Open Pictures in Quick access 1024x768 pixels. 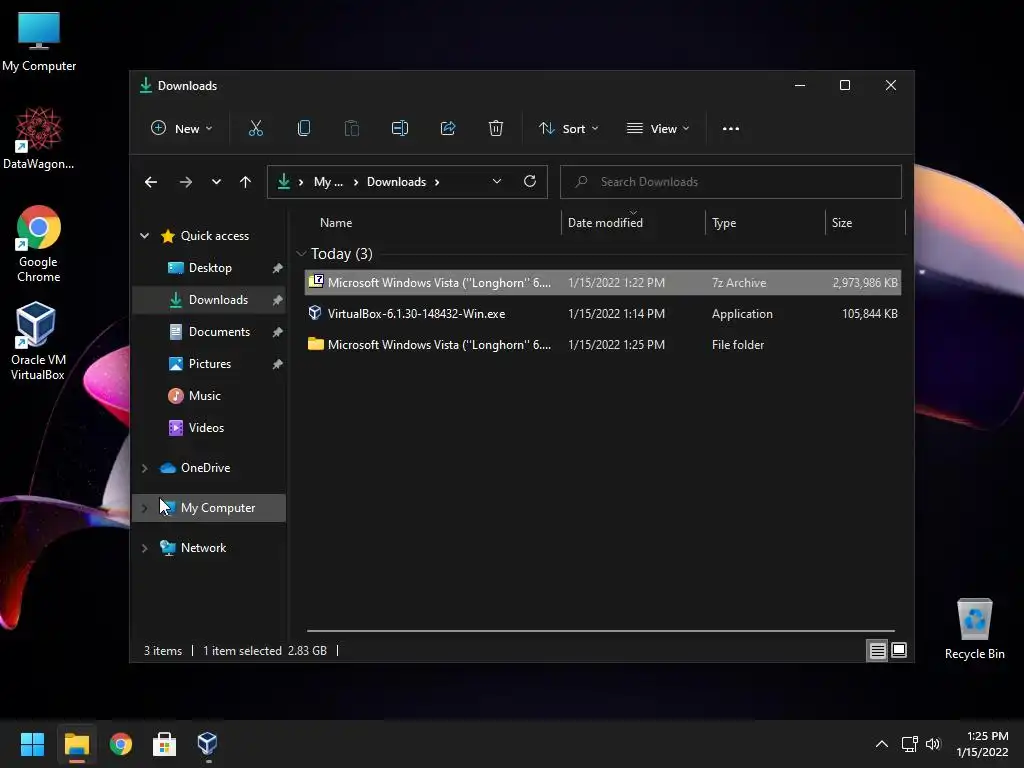pyautogui.click(x=210, y=364)
